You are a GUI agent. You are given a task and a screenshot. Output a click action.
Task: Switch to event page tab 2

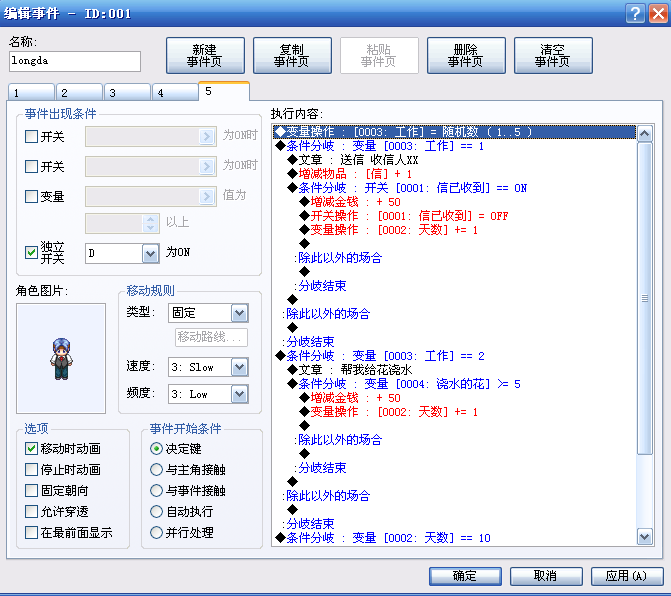(79, 92)
